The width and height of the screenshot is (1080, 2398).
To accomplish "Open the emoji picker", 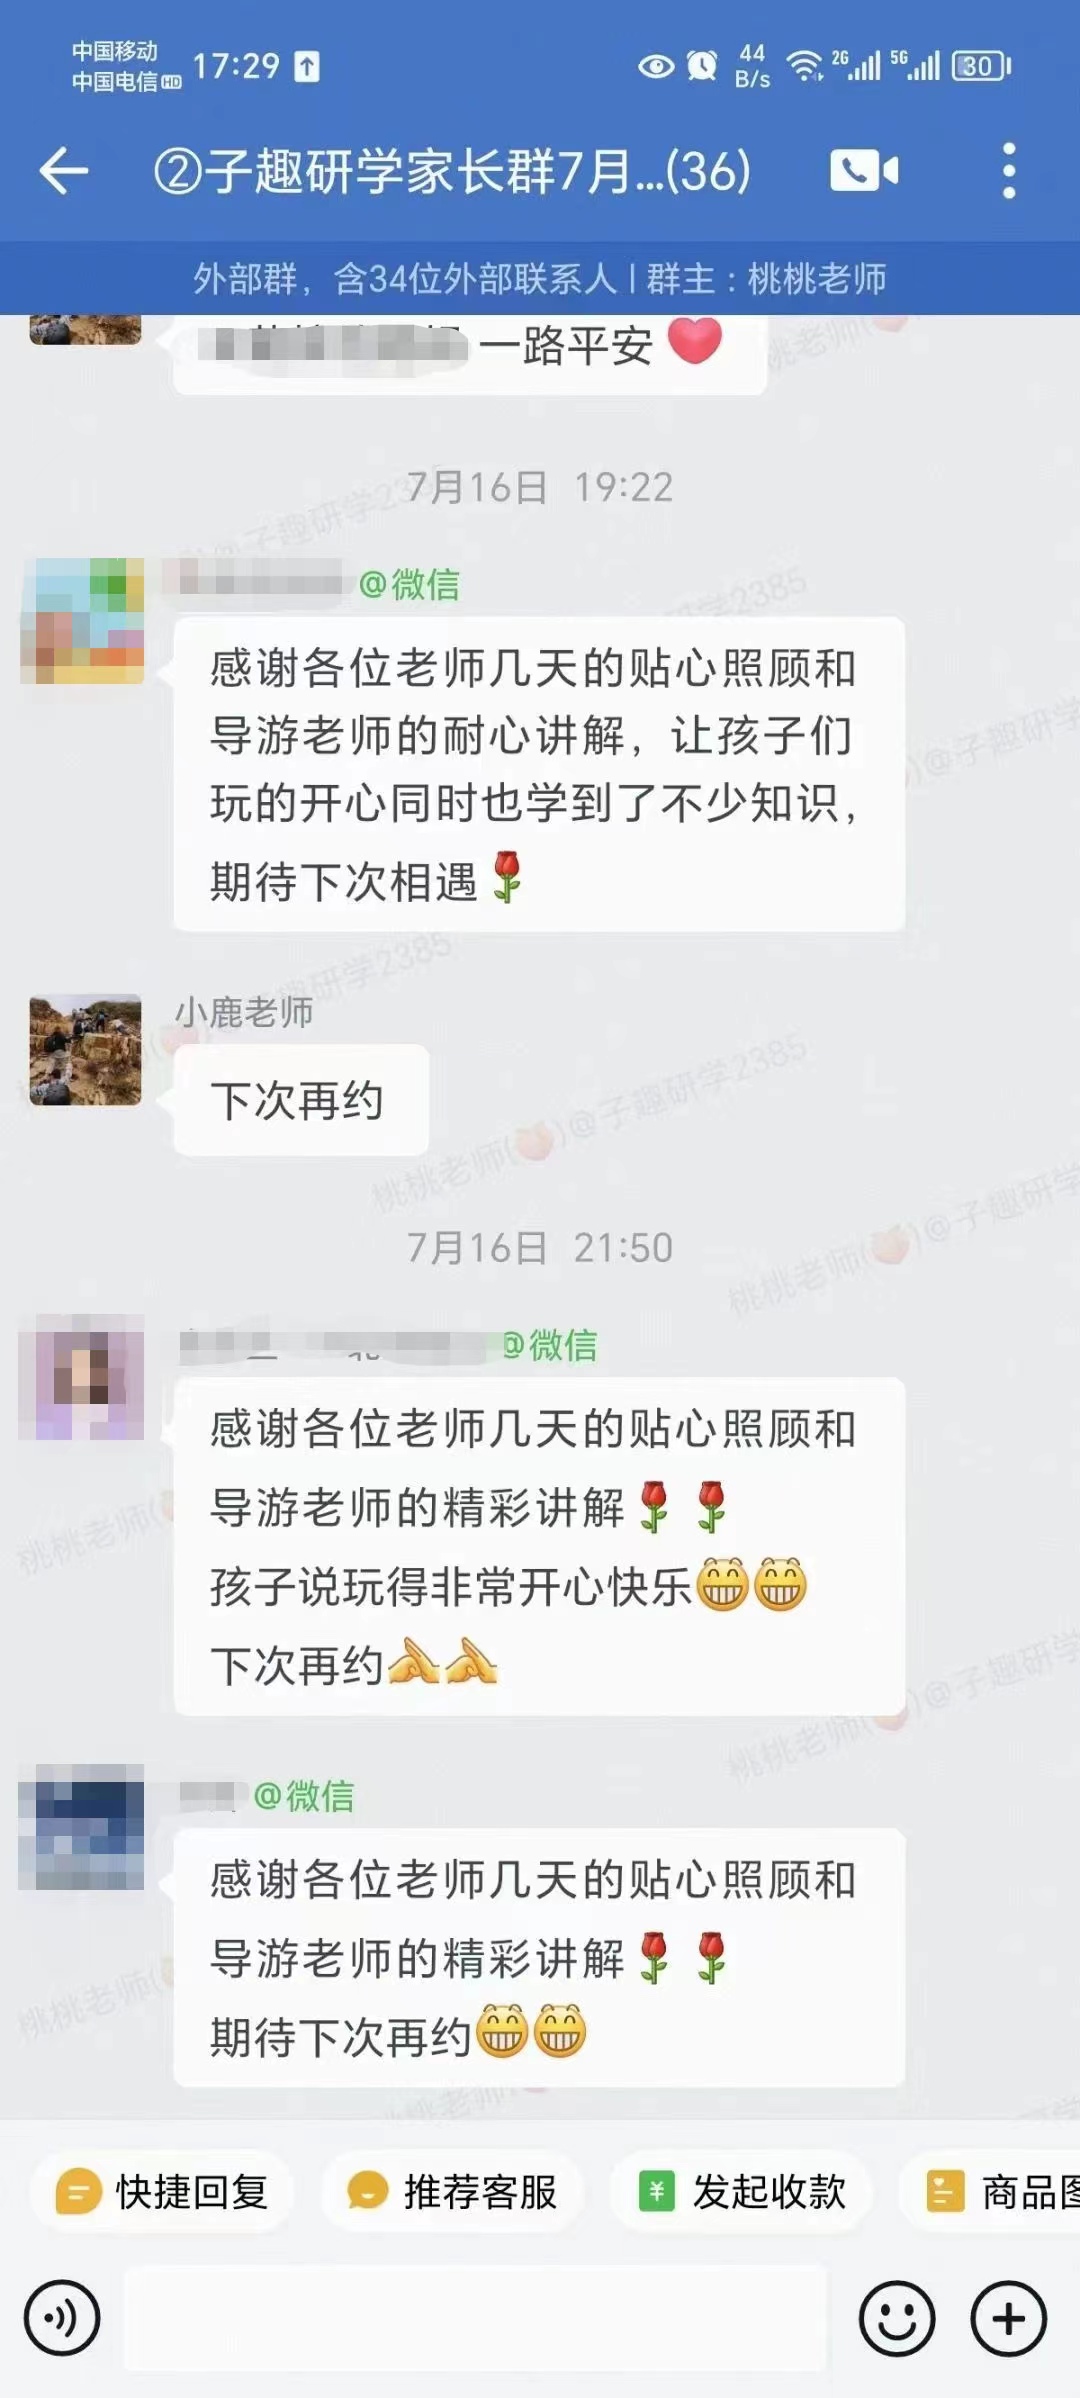I will point(897,2317).
